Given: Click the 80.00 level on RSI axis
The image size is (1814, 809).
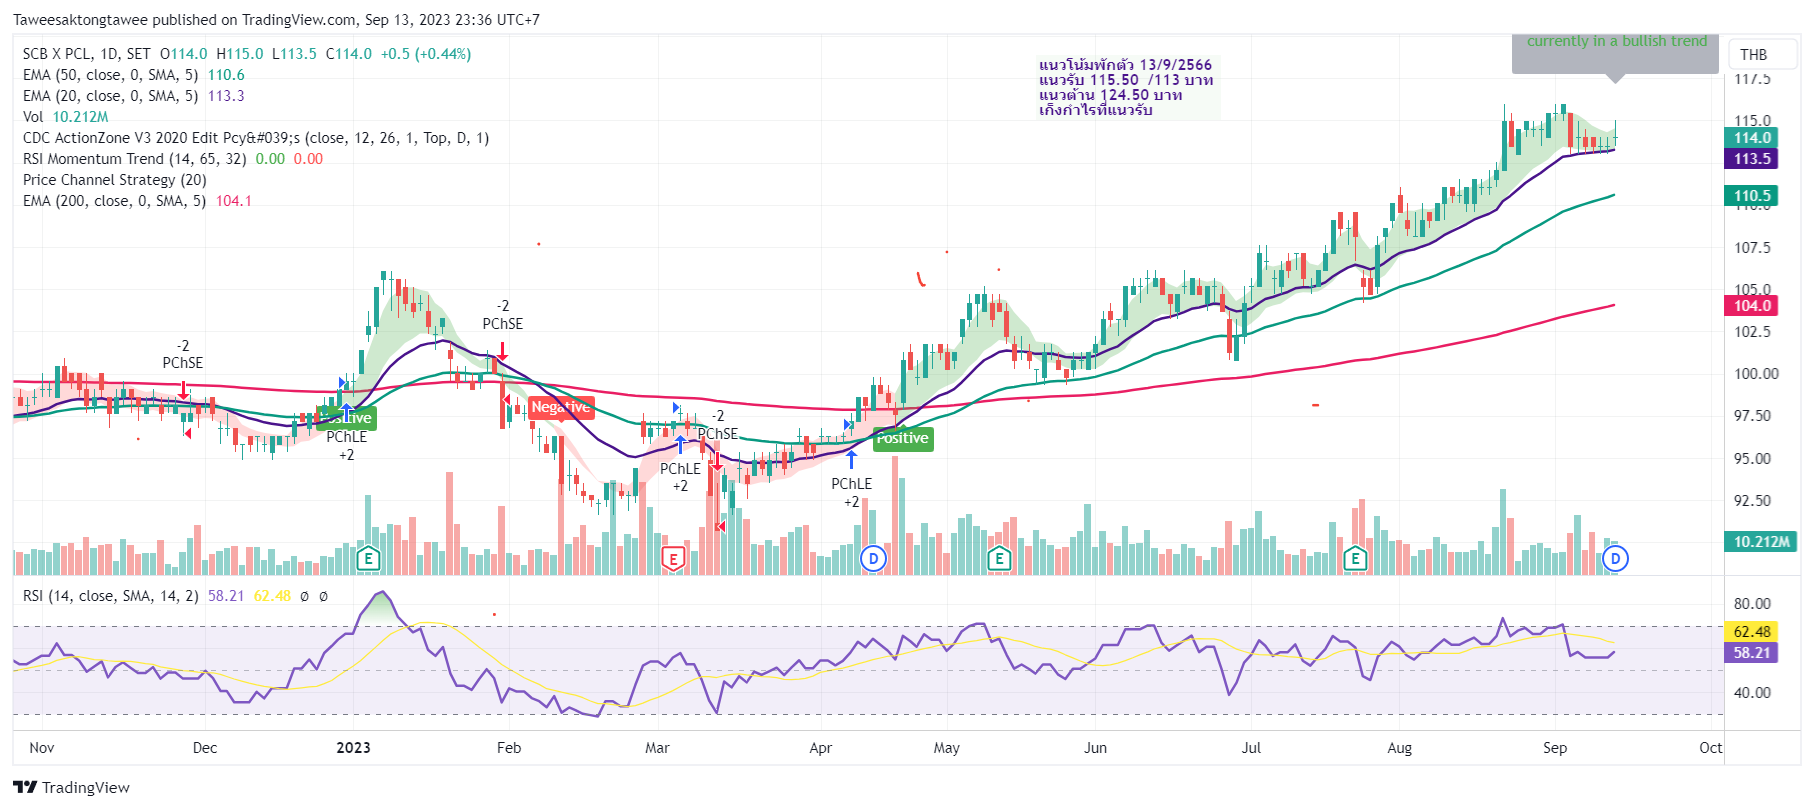Looking at the screenshot, I should tap(1752, 604).
